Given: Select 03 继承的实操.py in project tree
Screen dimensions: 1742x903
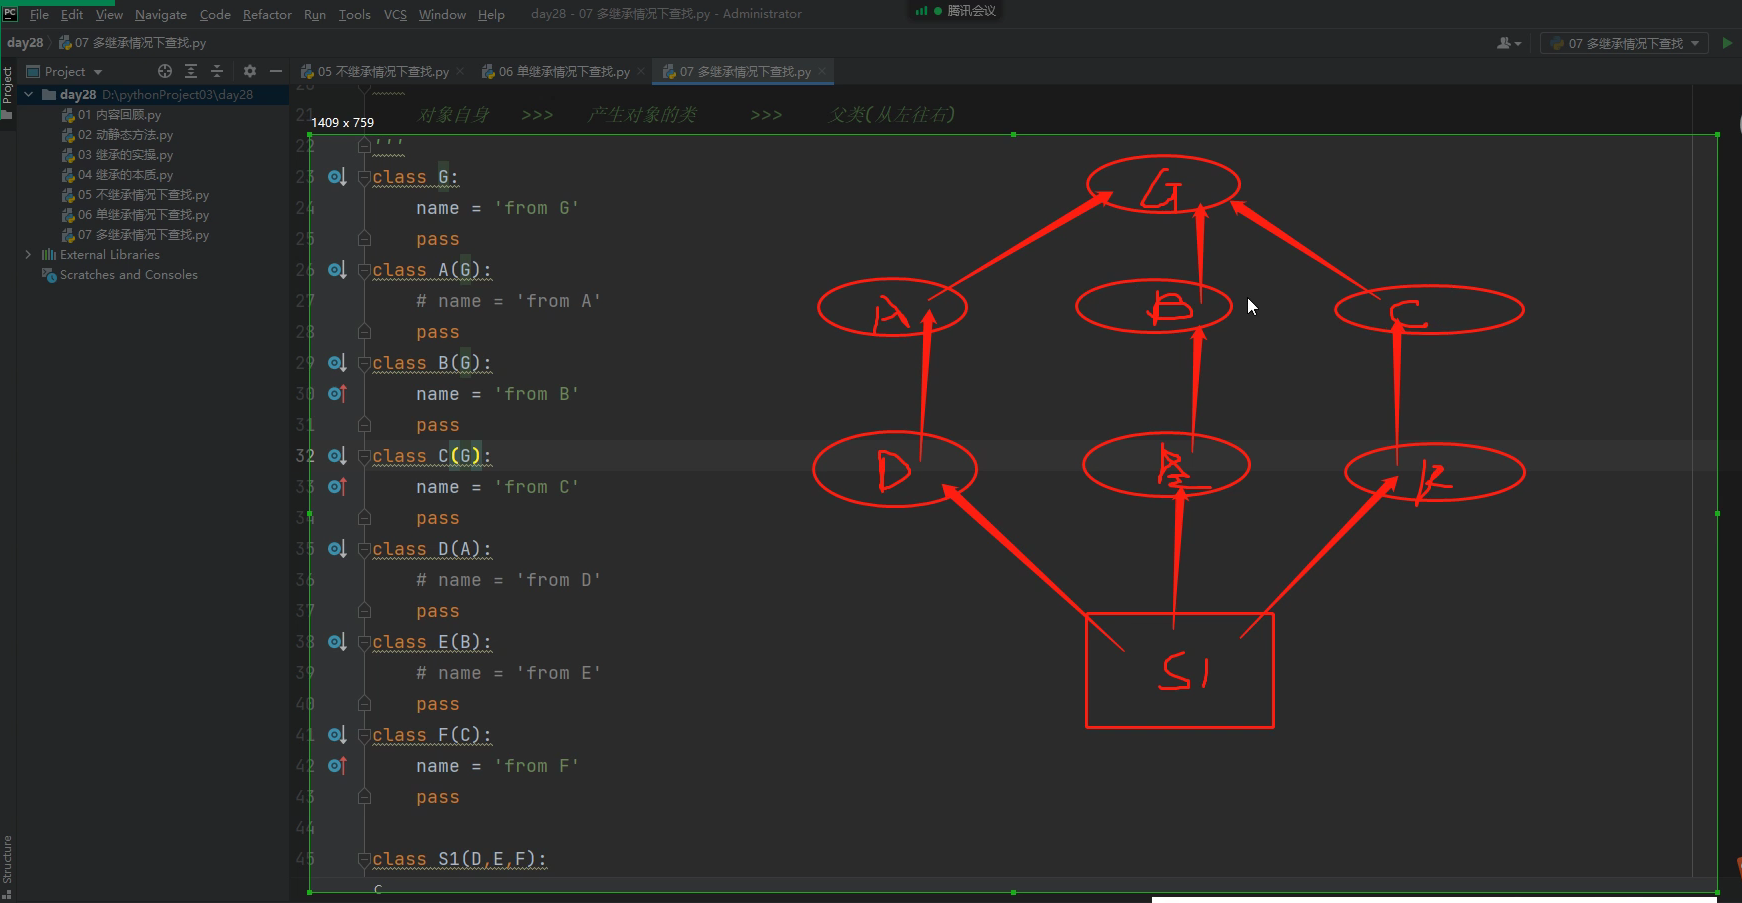Looking at the screenshot, I should pyautogui.click(x=116, y=155).
